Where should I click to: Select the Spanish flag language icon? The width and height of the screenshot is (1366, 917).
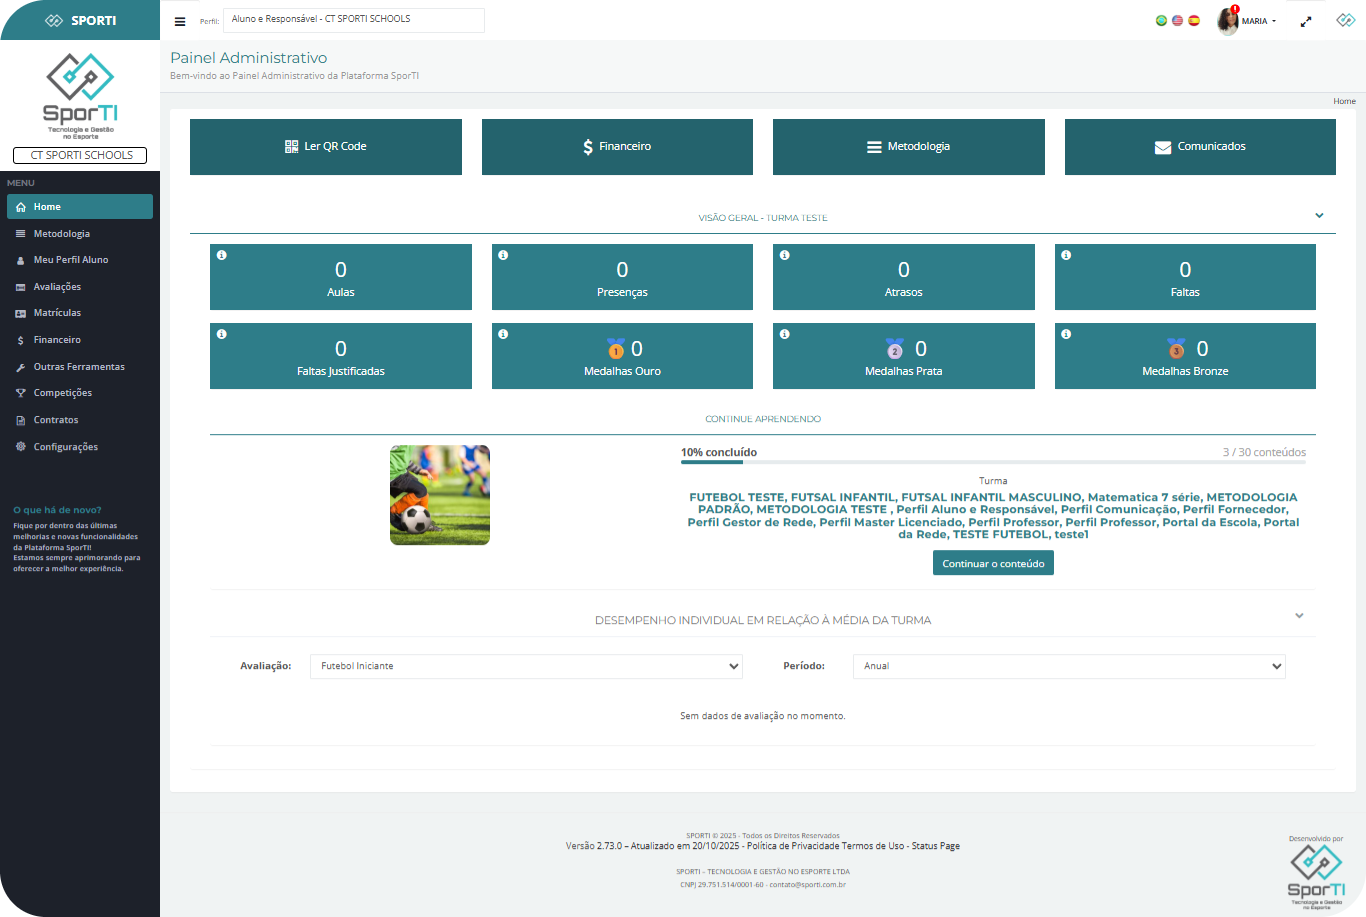[x=1193, y=20]
